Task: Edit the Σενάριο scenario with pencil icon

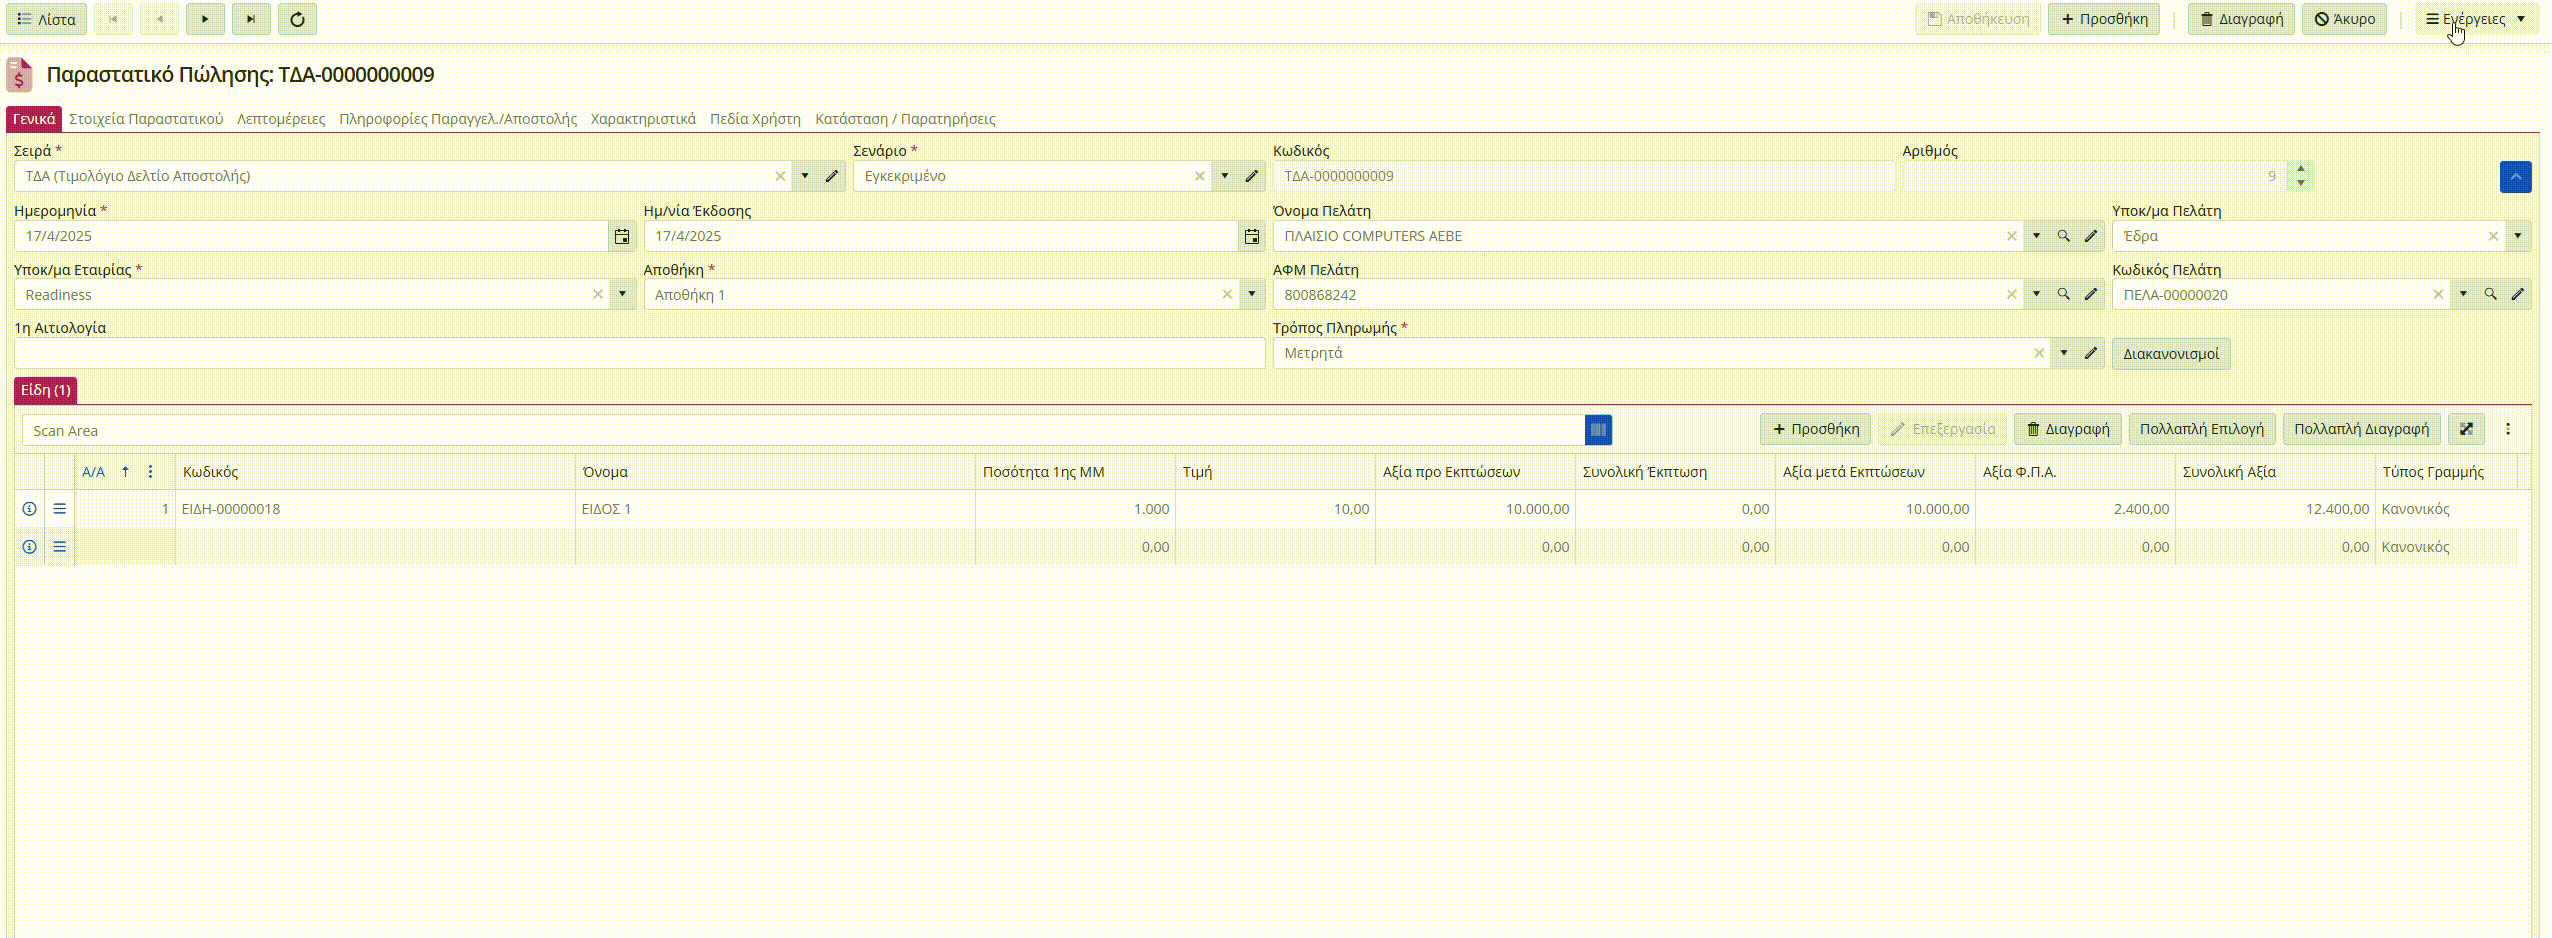Action: click(1252, 176)
